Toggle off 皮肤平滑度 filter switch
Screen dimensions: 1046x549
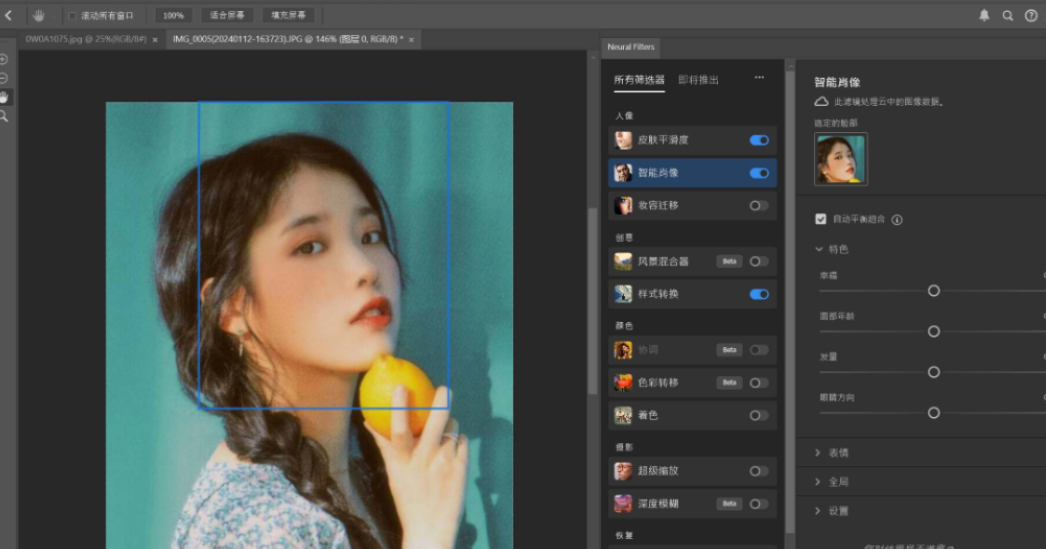coord(759,140)
